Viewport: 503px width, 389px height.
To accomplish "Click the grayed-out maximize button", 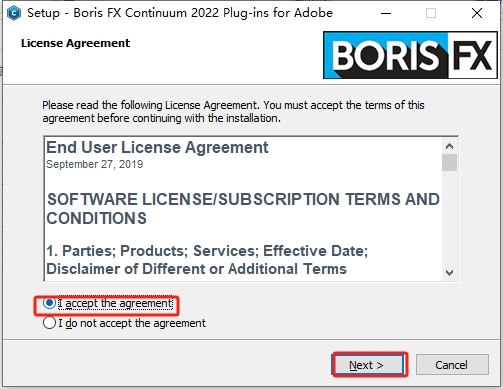I will coord(431,13).
